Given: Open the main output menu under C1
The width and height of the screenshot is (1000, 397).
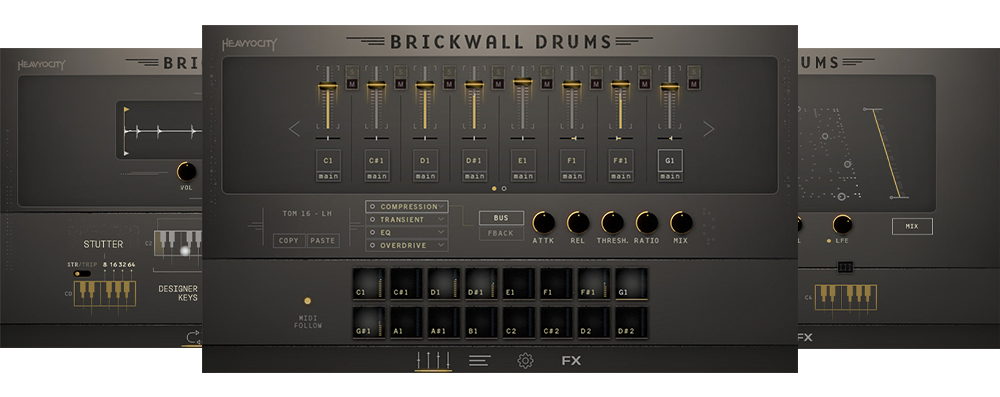Looking at the screenshot, I should [x=328, y=176].
